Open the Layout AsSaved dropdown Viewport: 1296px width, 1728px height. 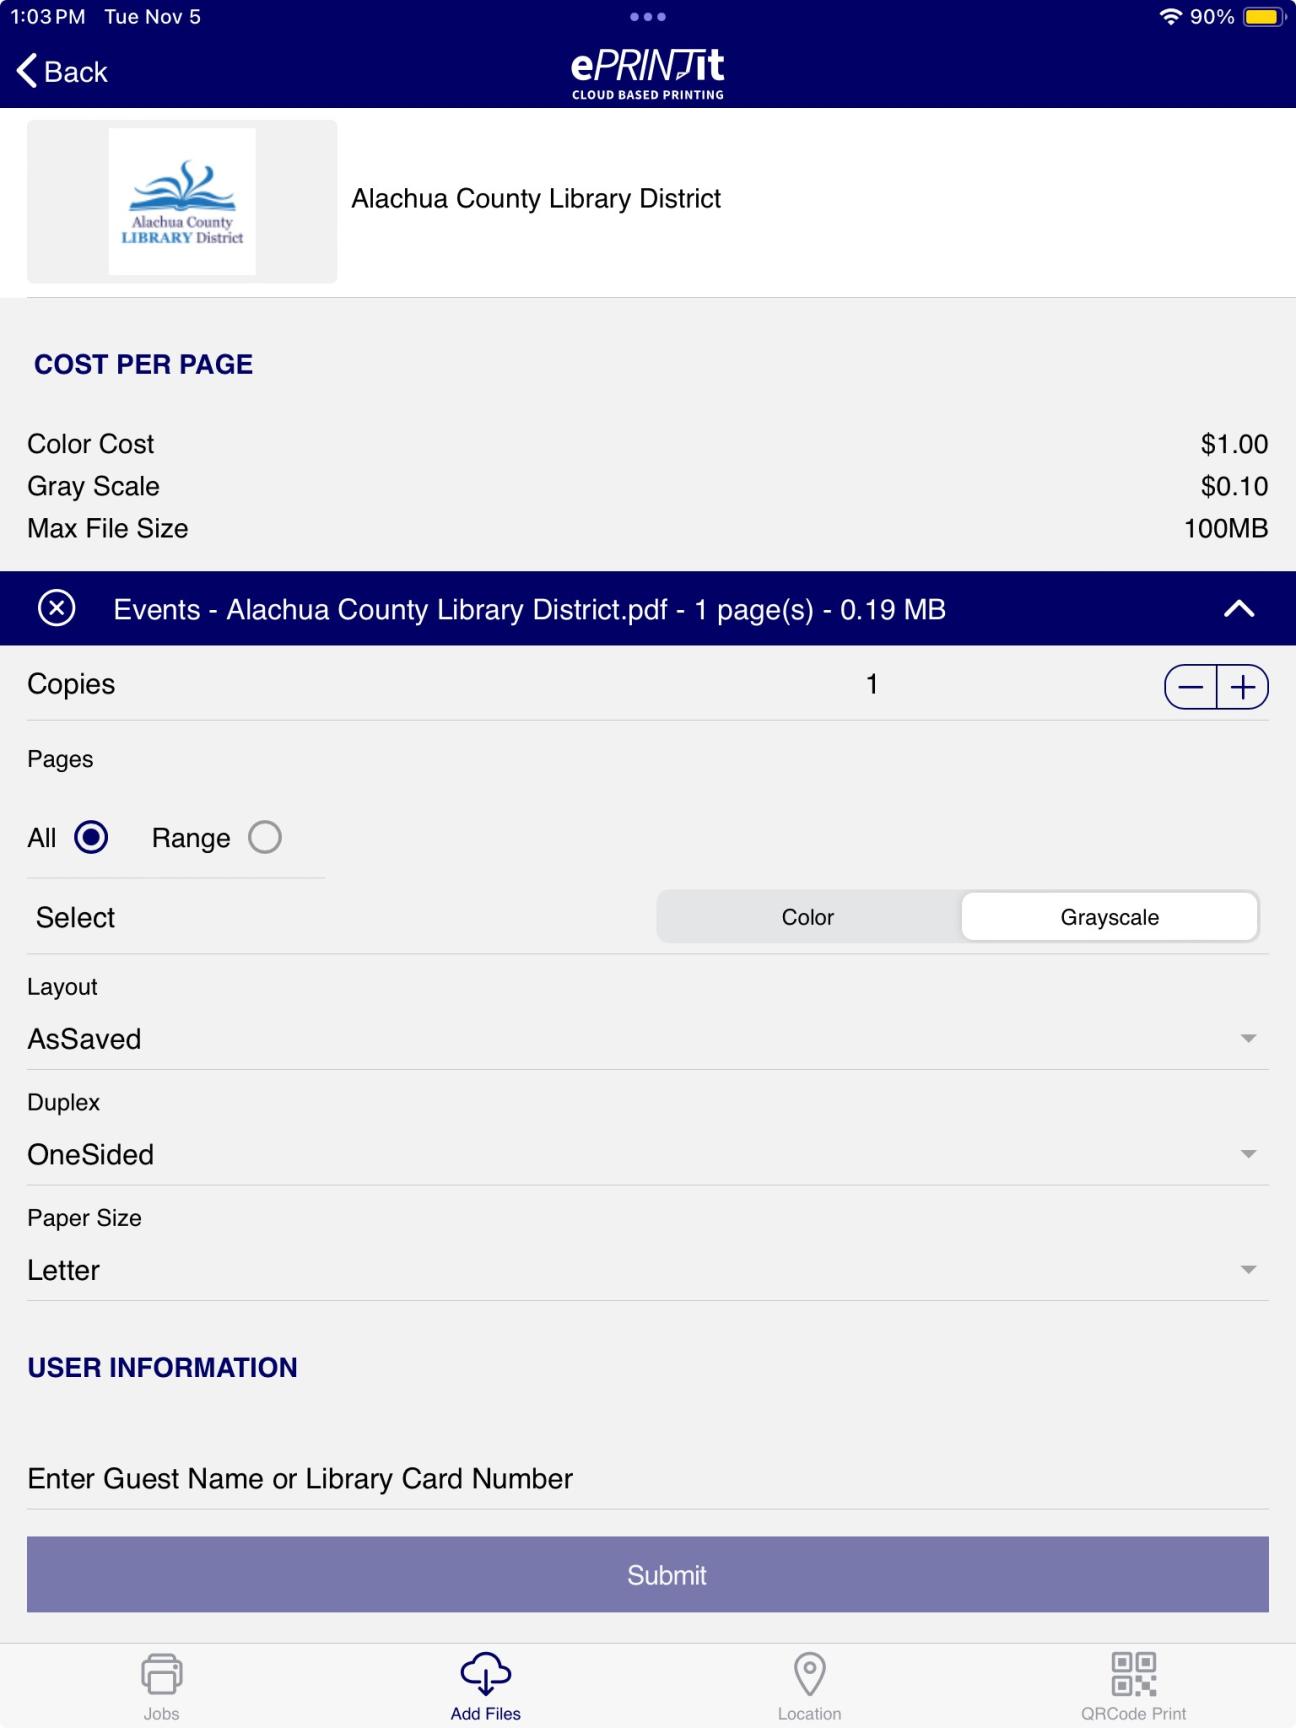click(648, 1039)
